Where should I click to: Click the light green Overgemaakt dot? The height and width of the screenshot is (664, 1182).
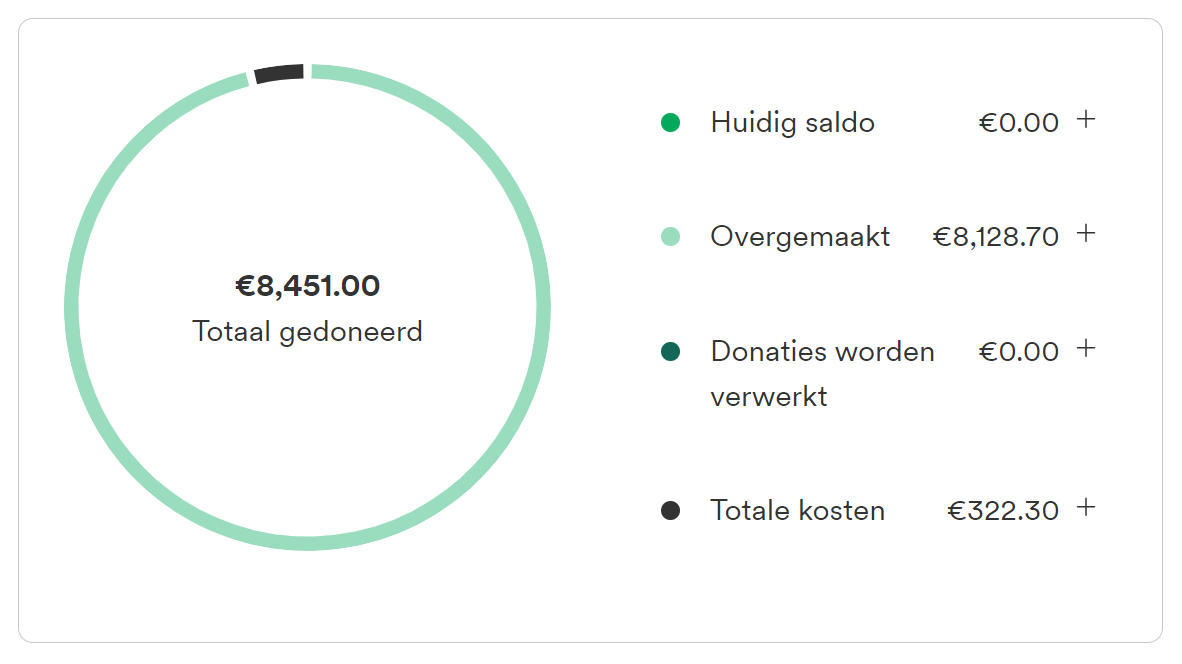670,237
